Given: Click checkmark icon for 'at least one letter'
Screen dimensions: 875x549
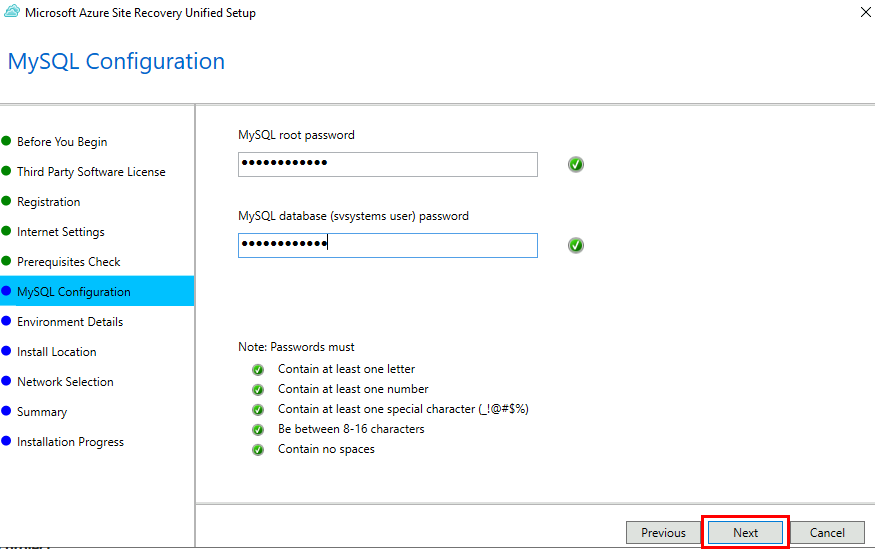Looking at the screenshot, I should (x=258, y=369).
